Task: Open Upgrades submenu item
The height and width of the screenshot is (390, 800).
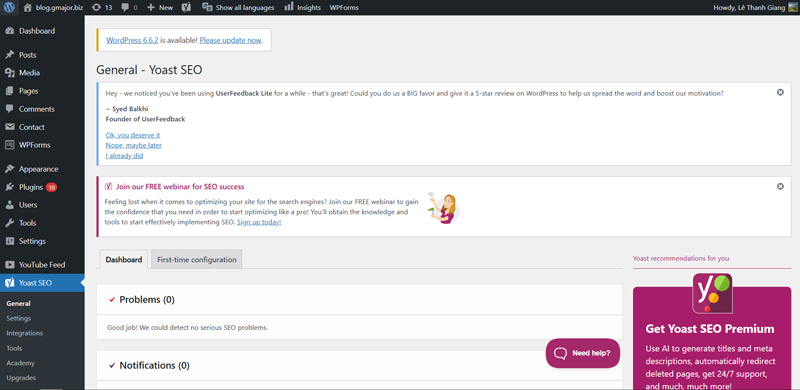Action: pyautogui.click(x=21, y=378)
